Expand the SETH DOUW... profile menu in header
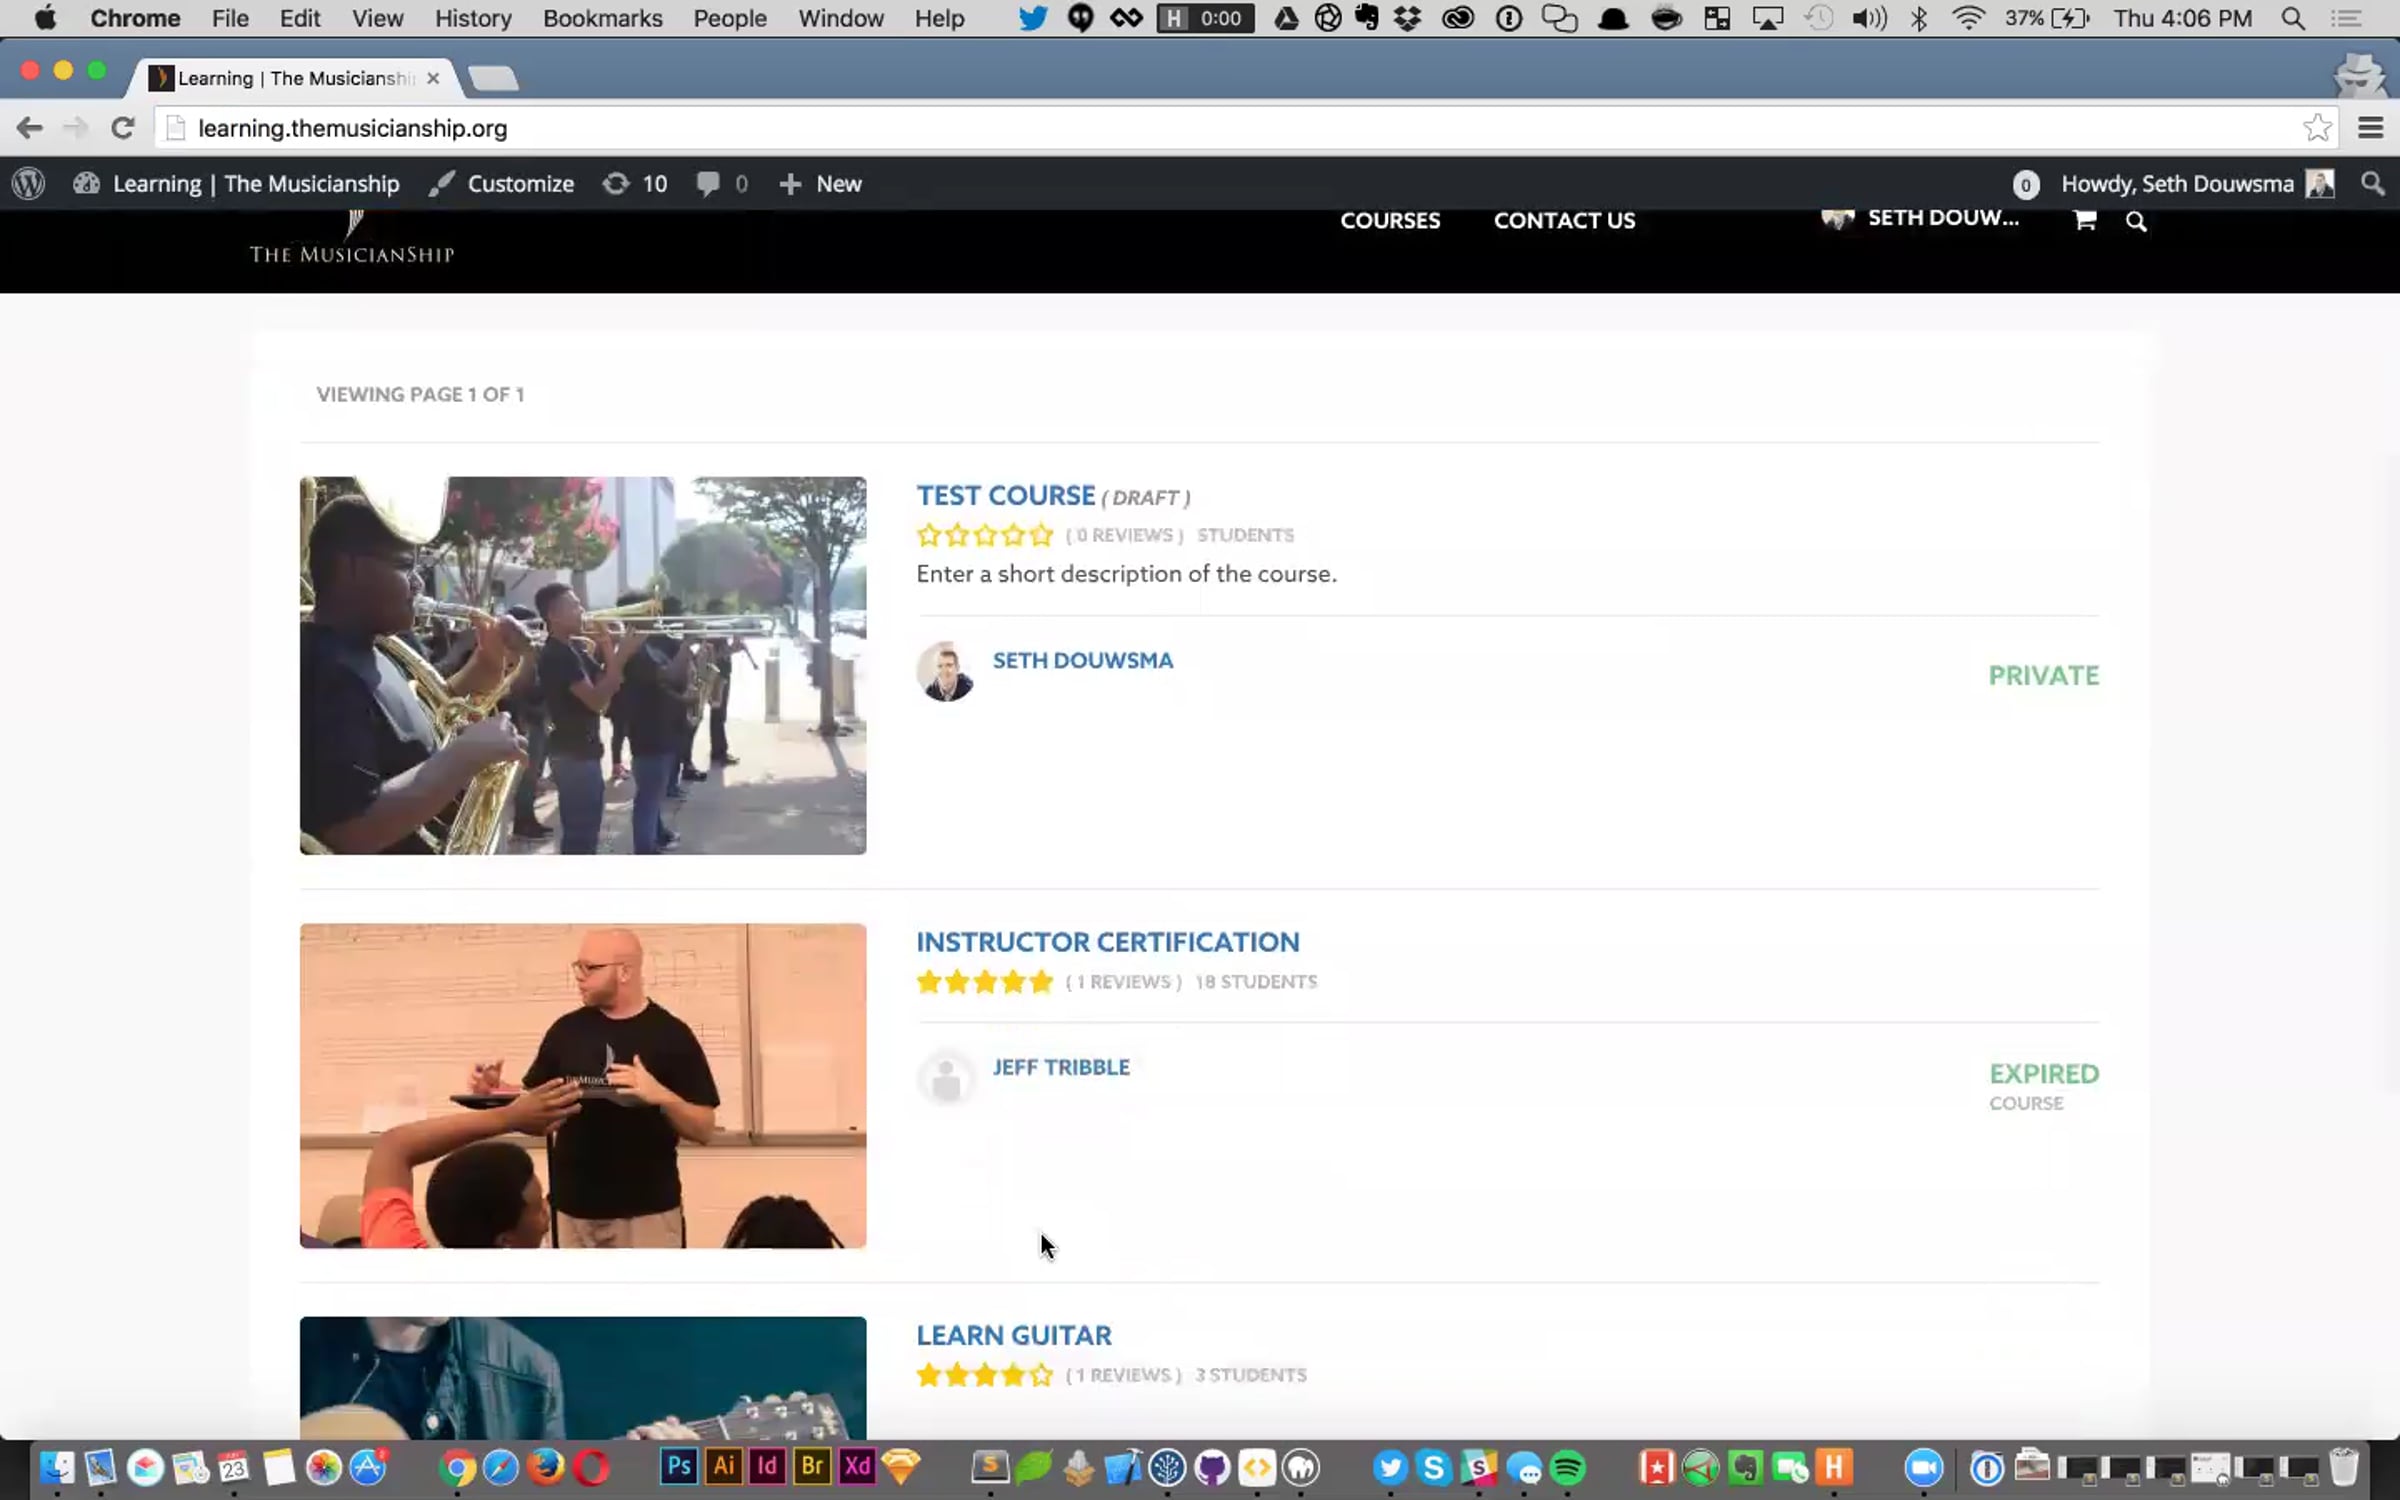2400x1500 pixels. (1942, 218)
